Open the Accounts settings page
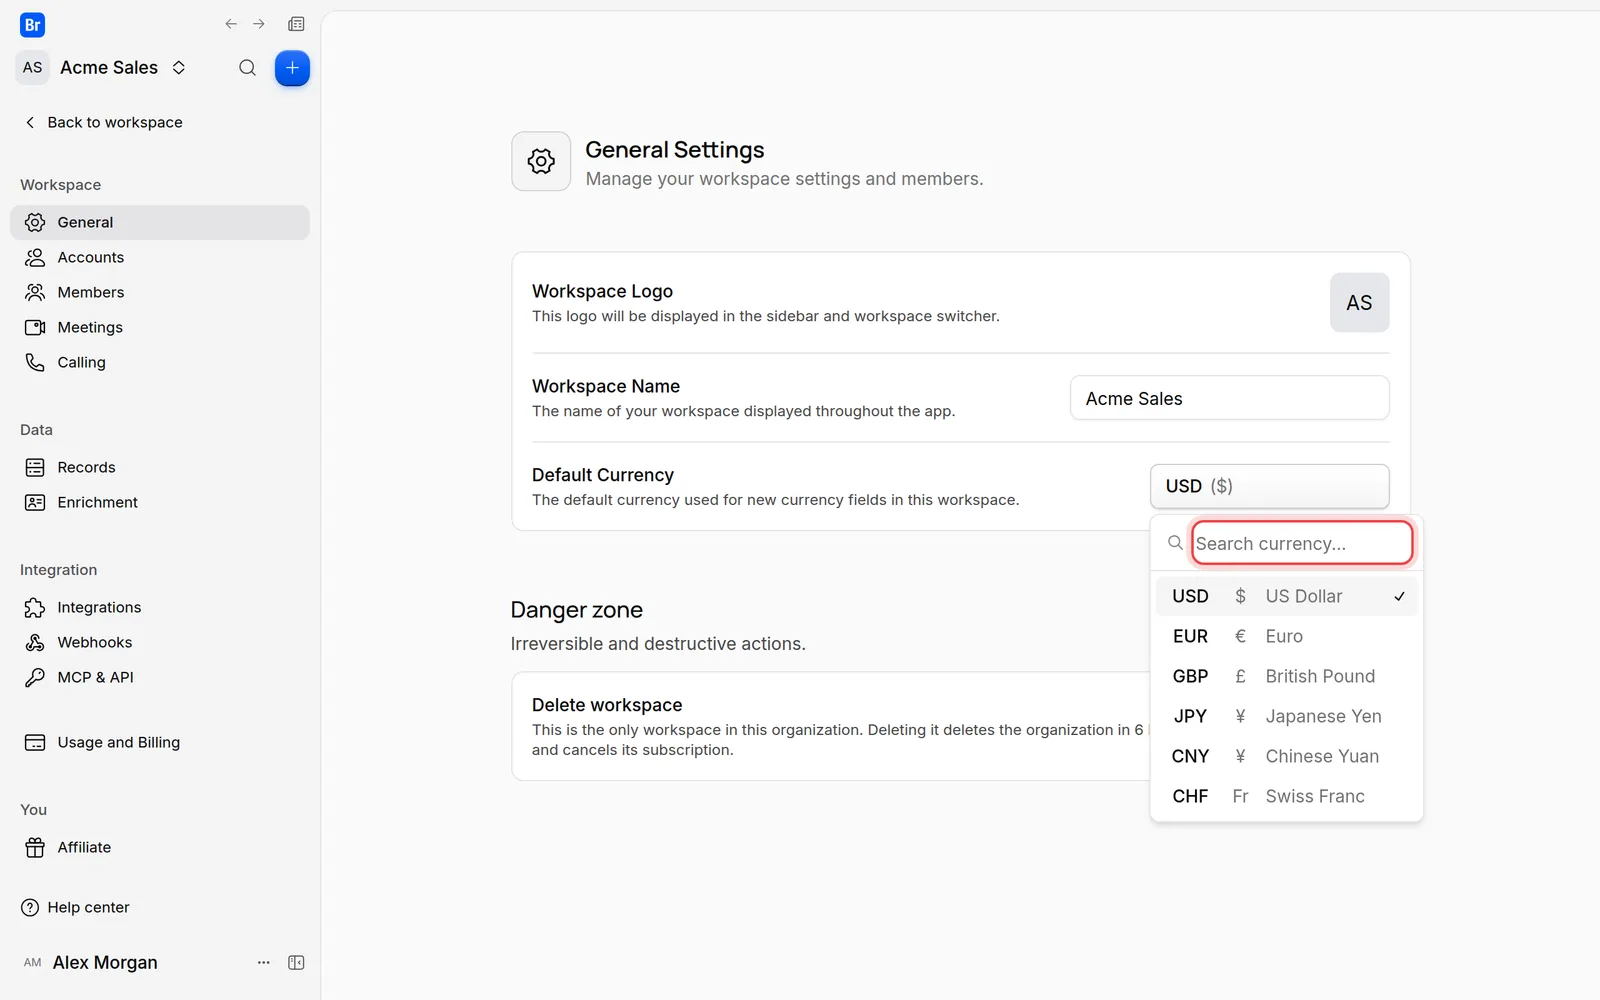The height and width of the screenshot is (1000, 1600). pyautogui.click(x=160, y=257)
